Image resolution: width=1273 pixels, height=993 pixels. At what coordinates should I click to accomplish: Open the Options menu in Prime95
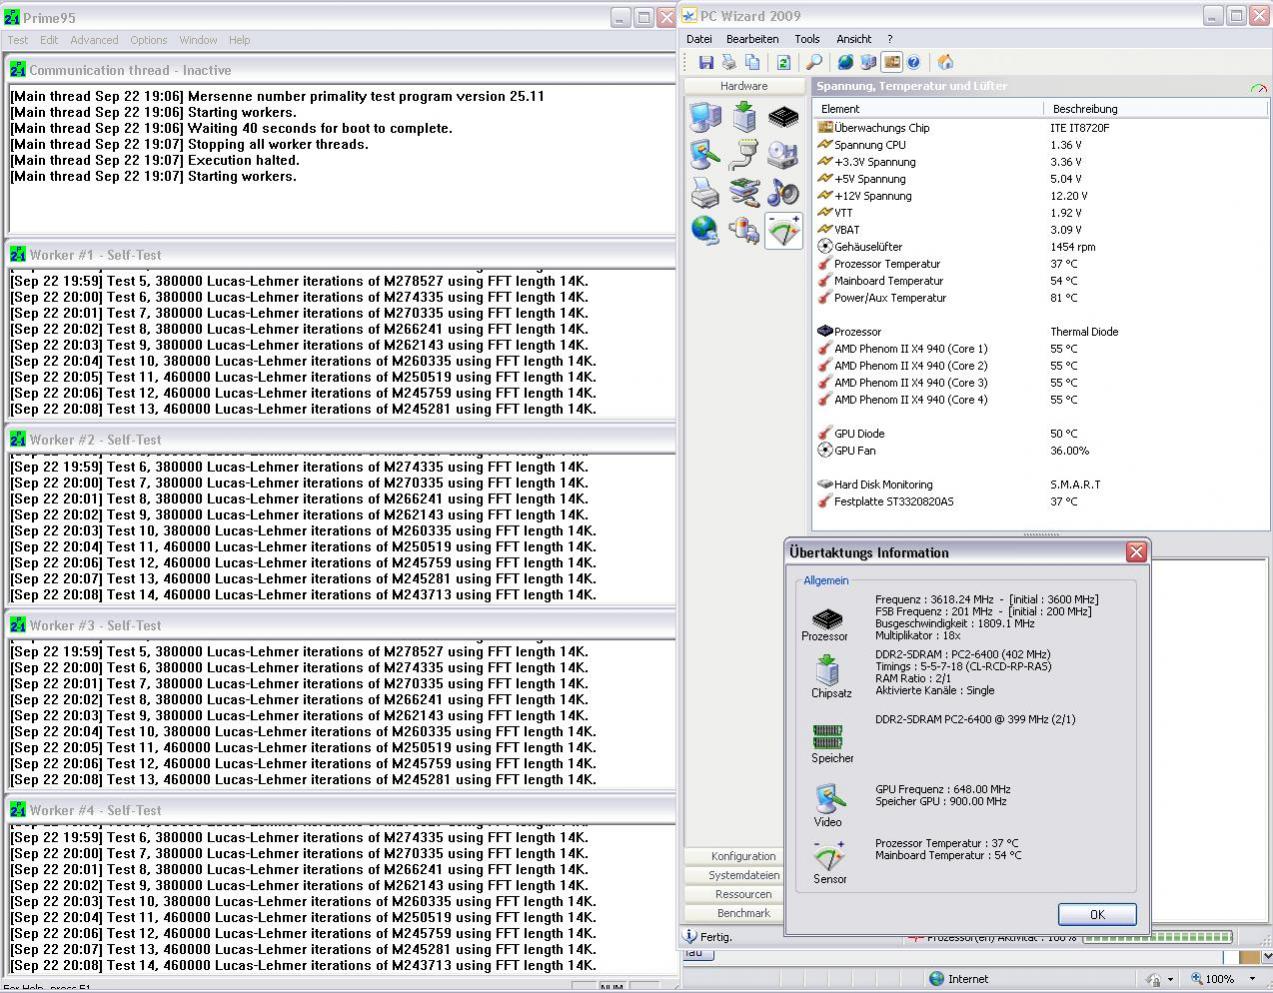[x=148, y=40]
